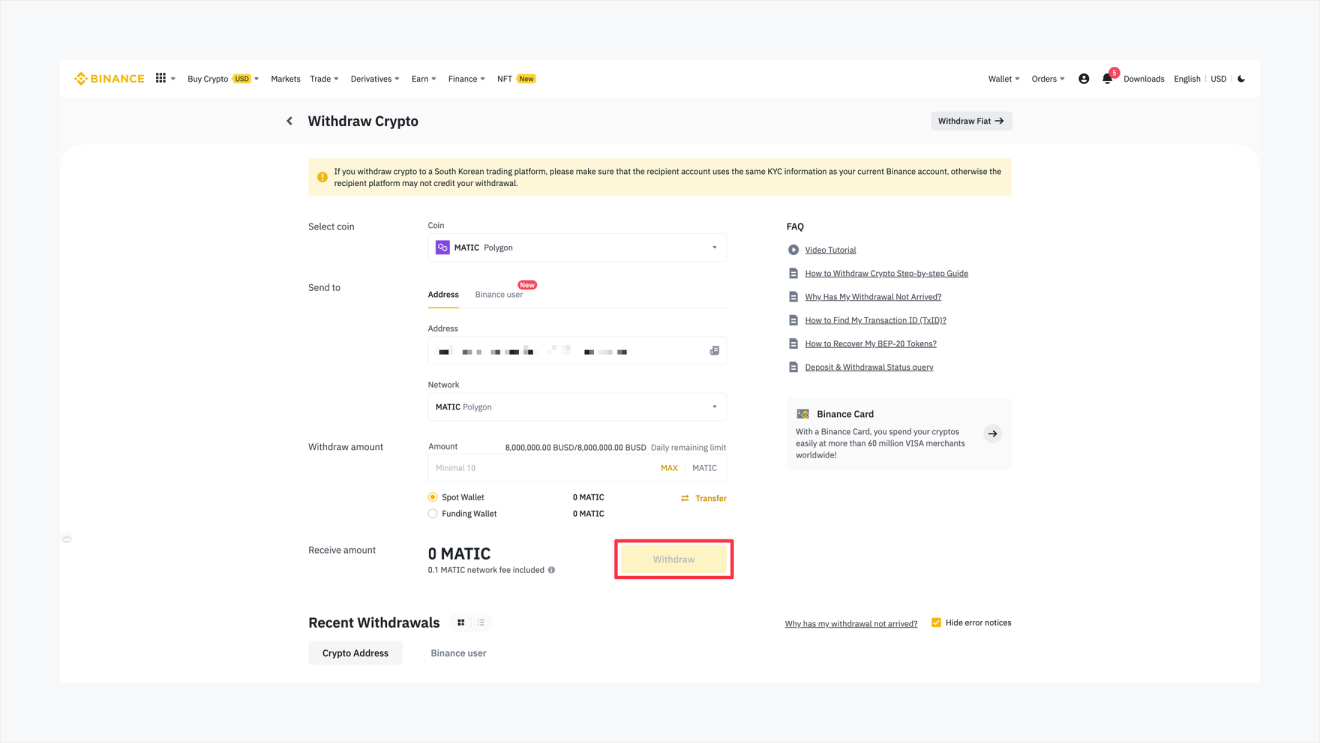Image resolution: width=1320 pixels, height=743 pixels.
Task: Click the Withdraw button
Action: (674, 560)
